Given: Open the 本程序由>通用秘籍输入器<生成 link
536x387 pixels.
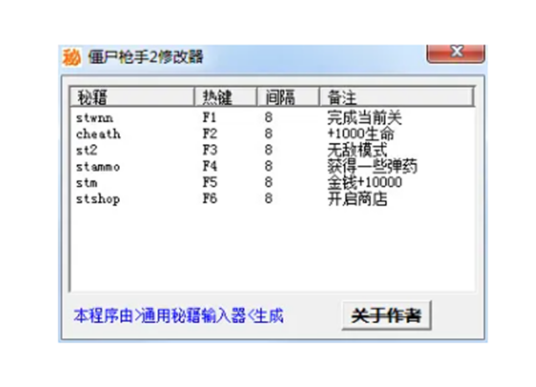Looking at the screenshot, I should [x=178, y=316].
